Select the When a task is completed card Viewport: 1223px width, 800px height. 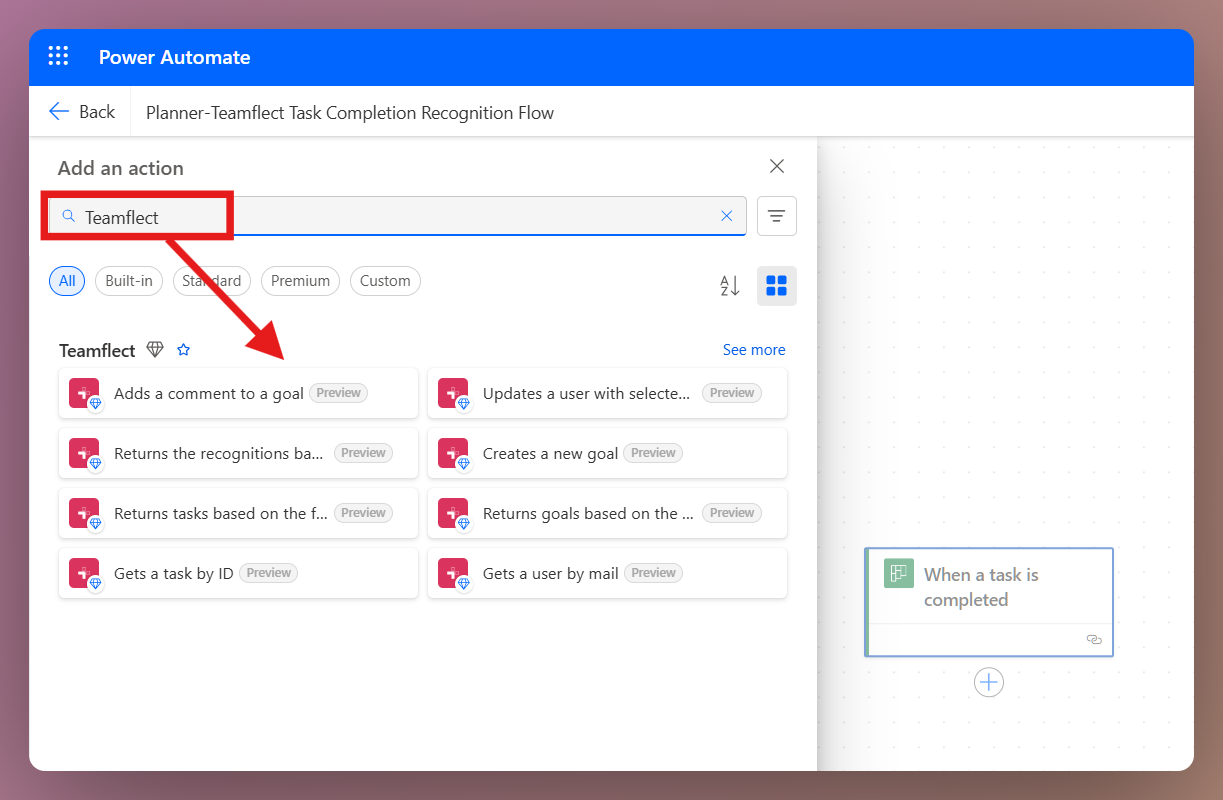[989, 602]
